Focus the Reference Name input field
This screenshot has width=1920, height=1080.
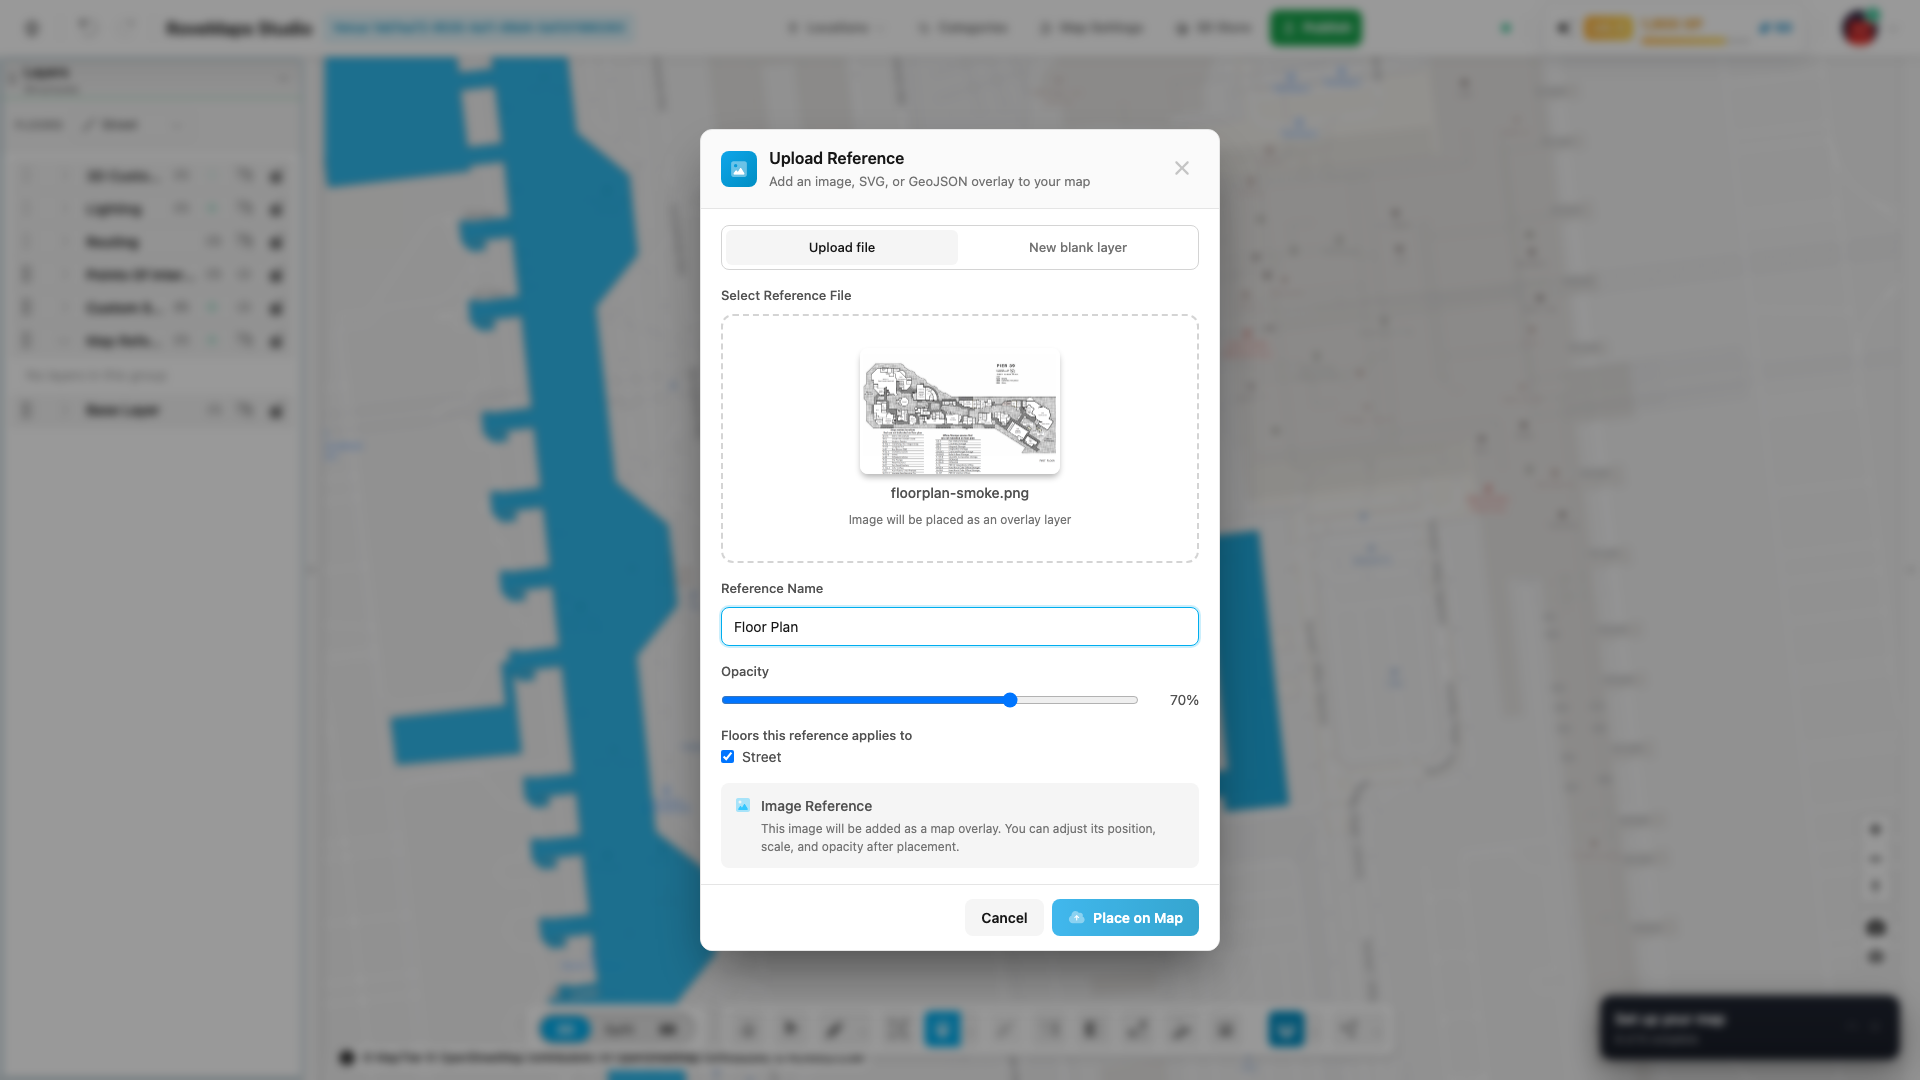[960, 627]
